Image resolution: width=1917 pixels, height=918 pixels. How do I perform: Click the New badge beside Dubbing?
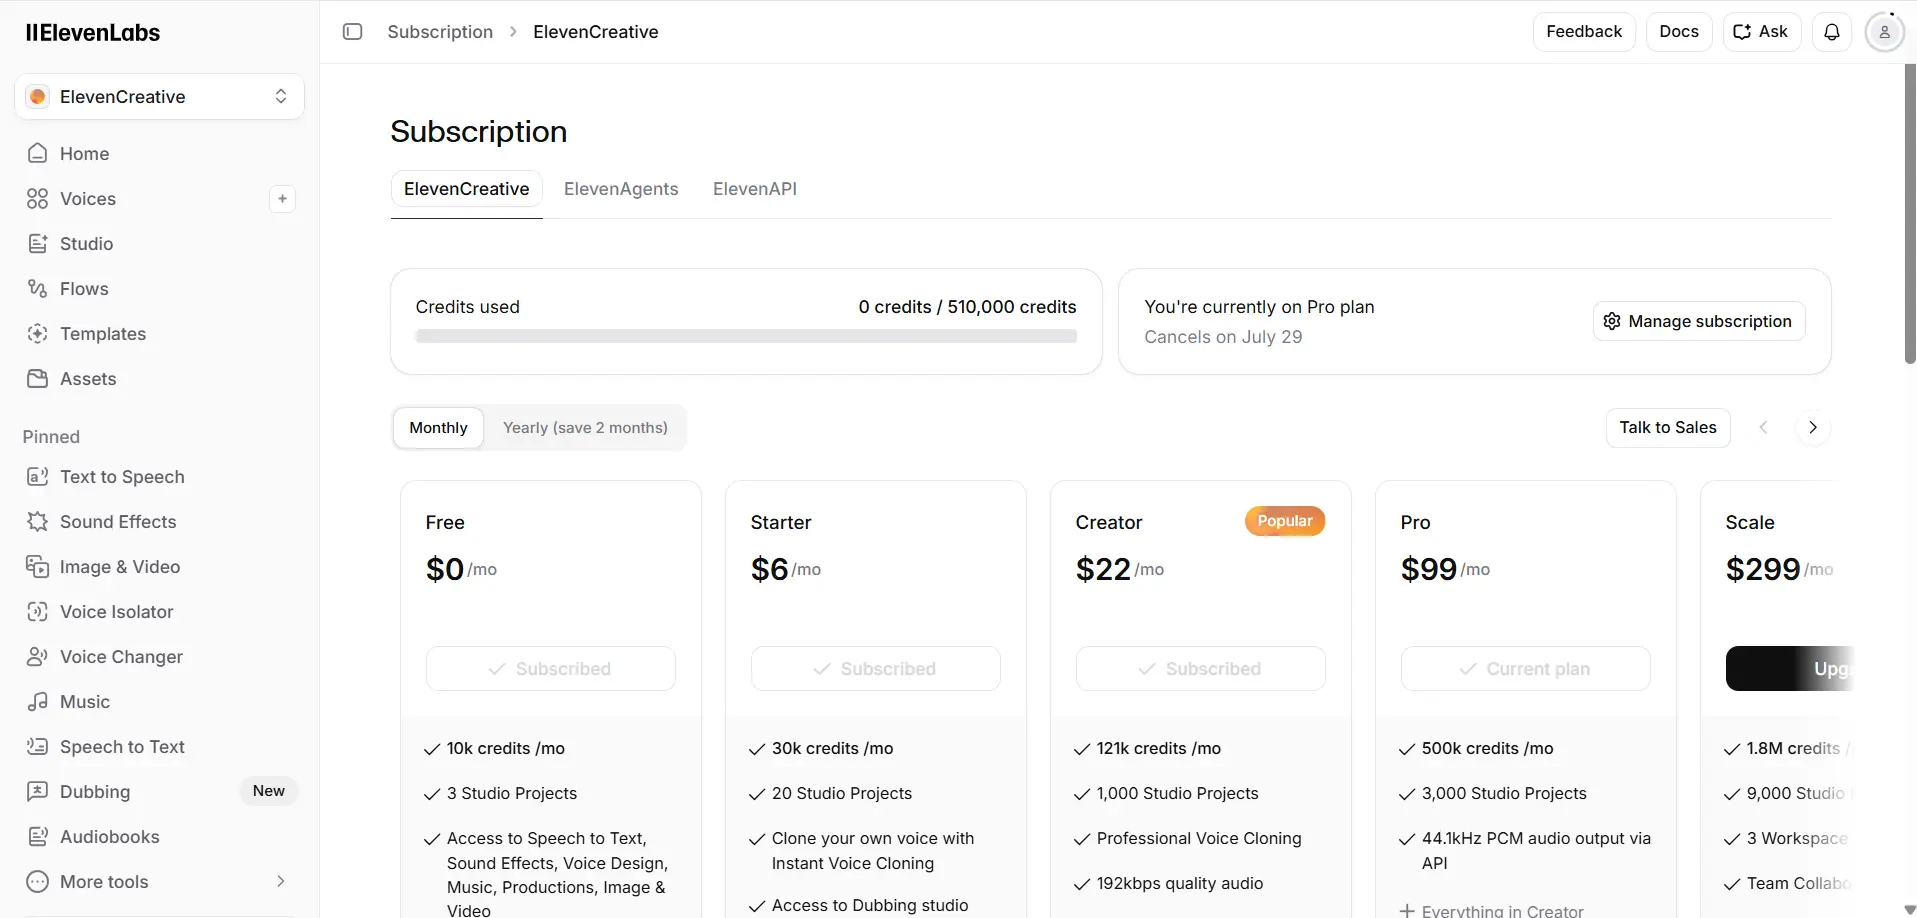pyautogui.click(x=269, y=791)
